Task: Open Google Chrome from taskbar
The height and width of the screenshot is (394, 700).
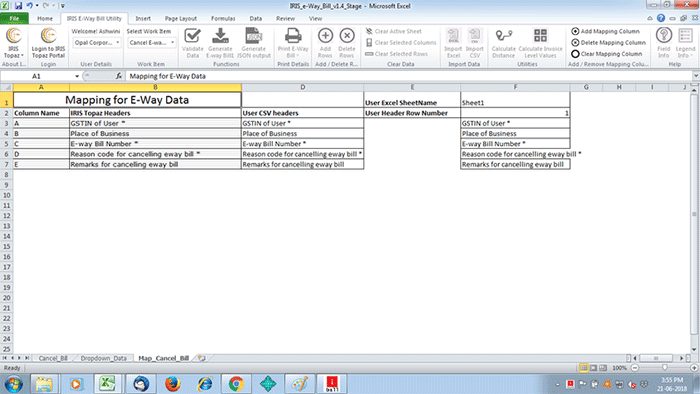Action: tap(236, 384)
